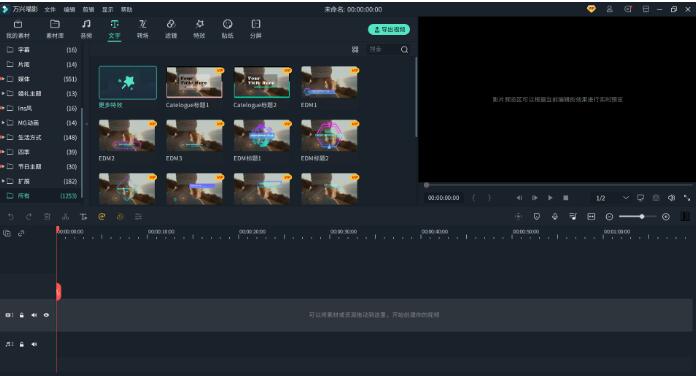696x376 pixels.
Task: Select the 所有 All category (1253)
Action: (41, 196)
